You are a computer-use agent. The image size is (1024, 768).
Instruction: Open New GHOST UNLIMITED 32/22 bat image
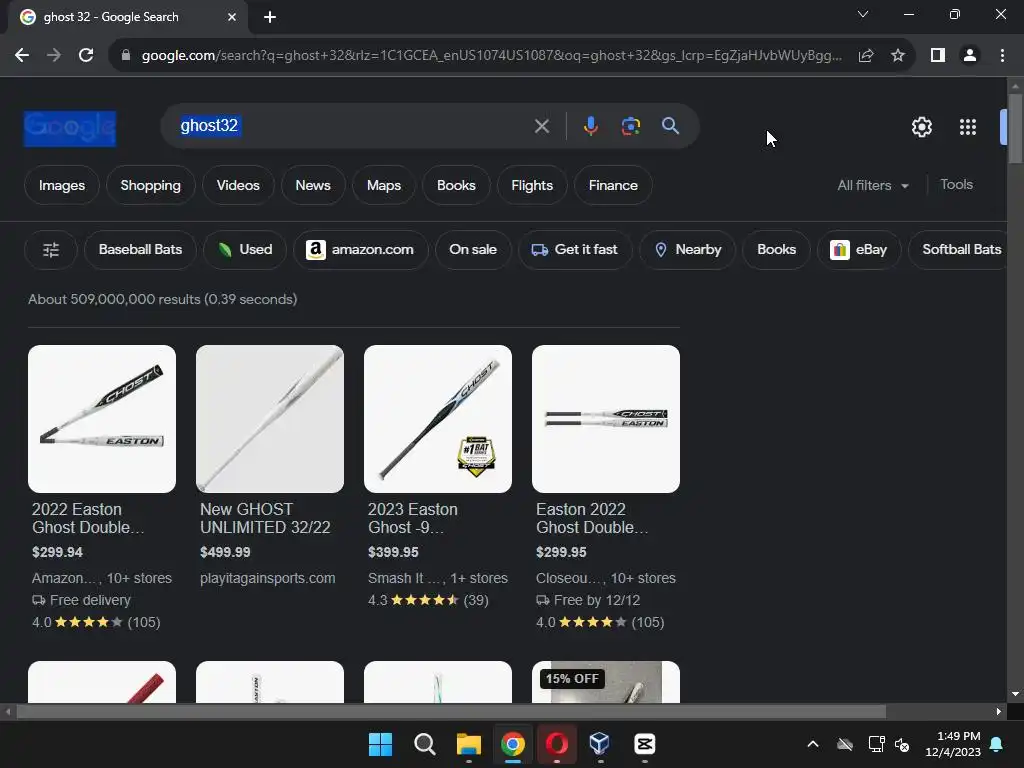tap(270, 419)
